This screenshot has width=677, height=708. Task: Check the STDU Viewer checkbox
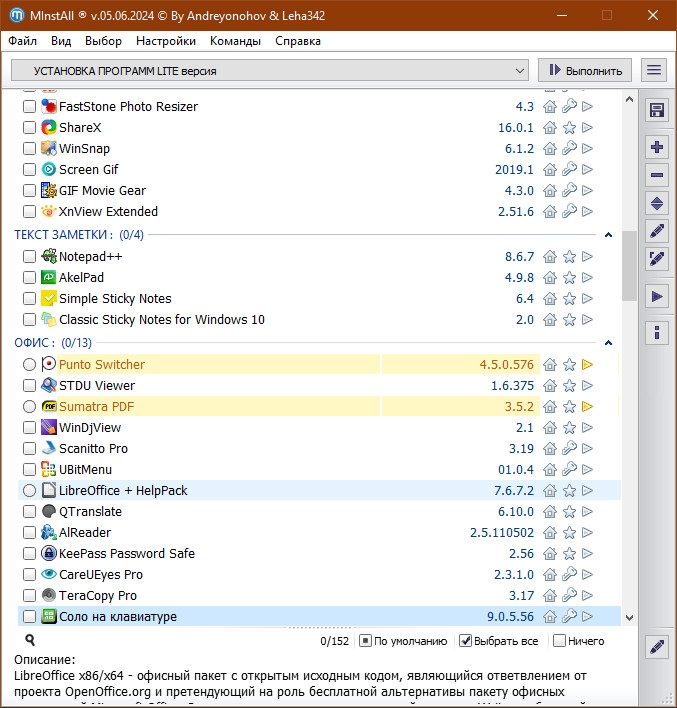[29, 386]
